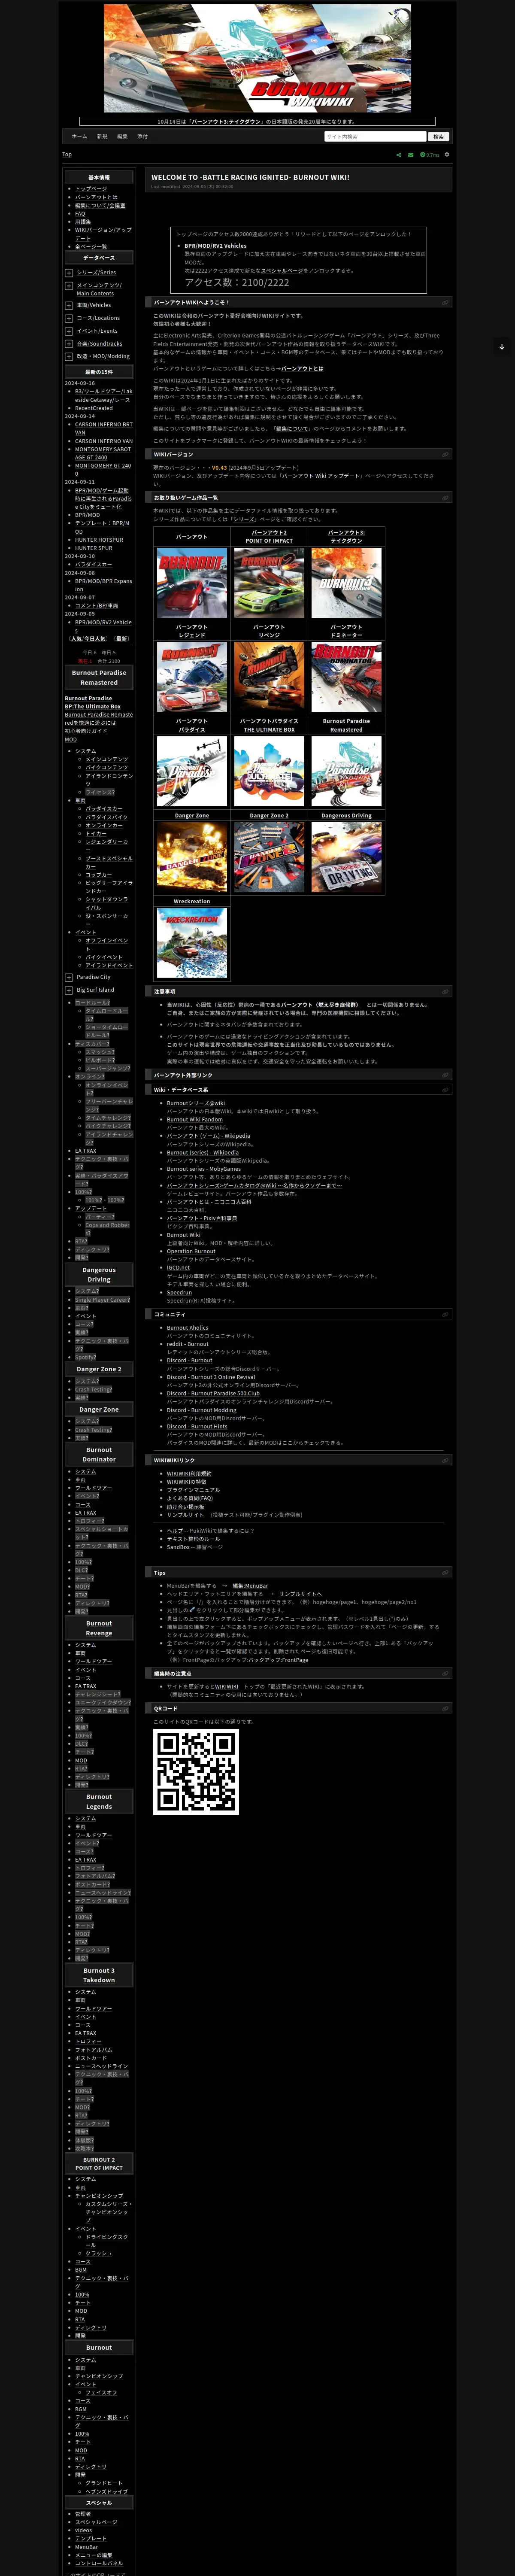
Task: Click the バーンアウト3: テイクダウン cover image
Action: pos(346,583)
